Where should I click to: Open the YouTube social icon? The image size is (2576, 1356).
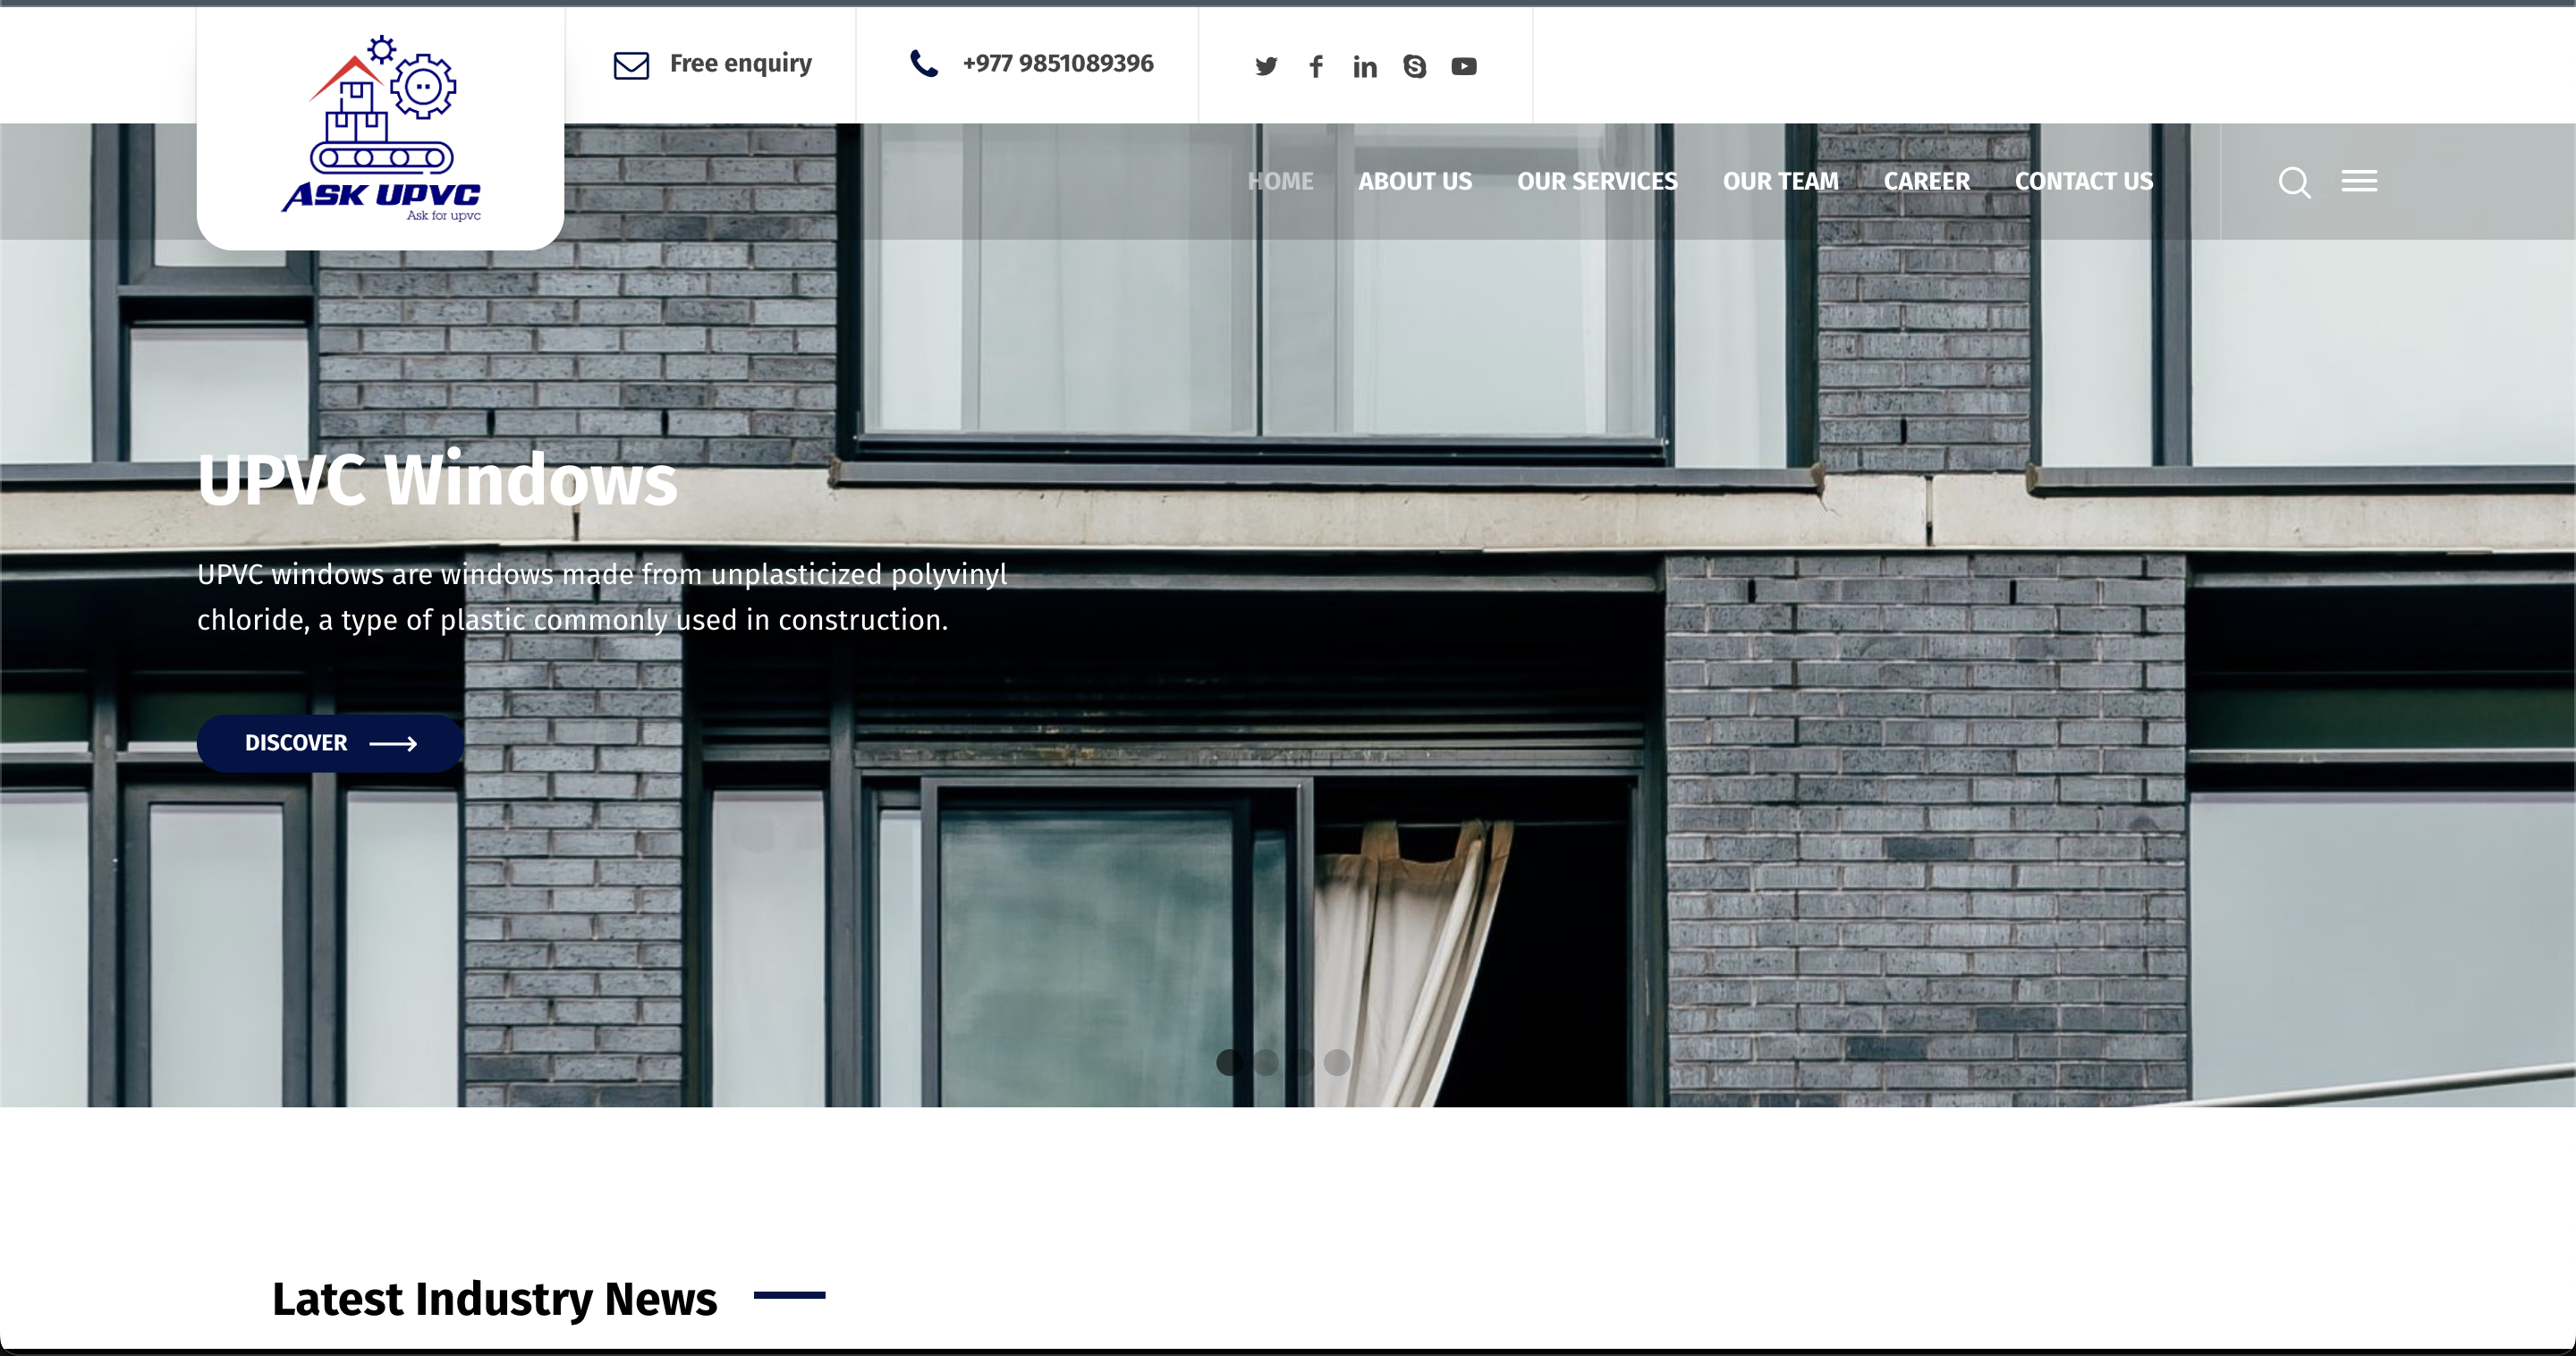tap(1464, 65)
